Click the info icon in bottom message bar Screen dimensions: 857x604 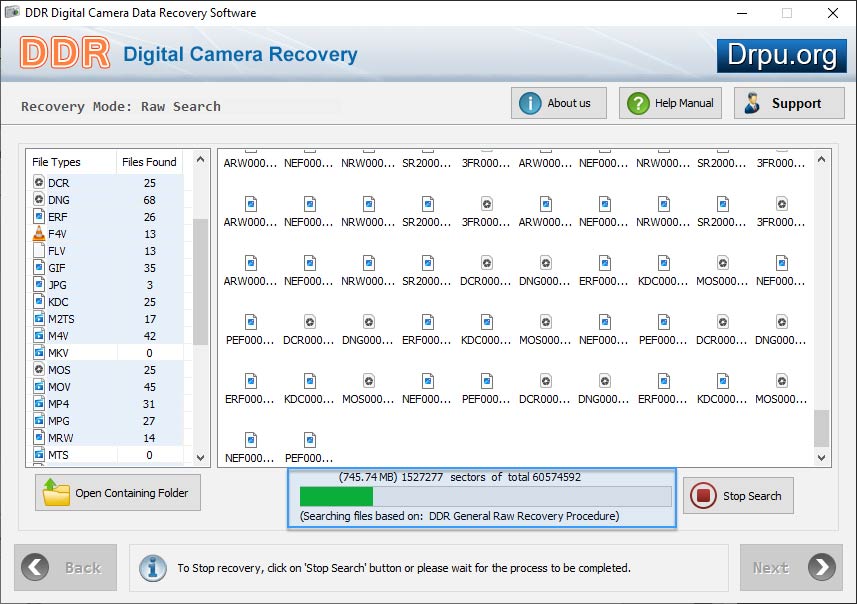(x=153, y=568)
